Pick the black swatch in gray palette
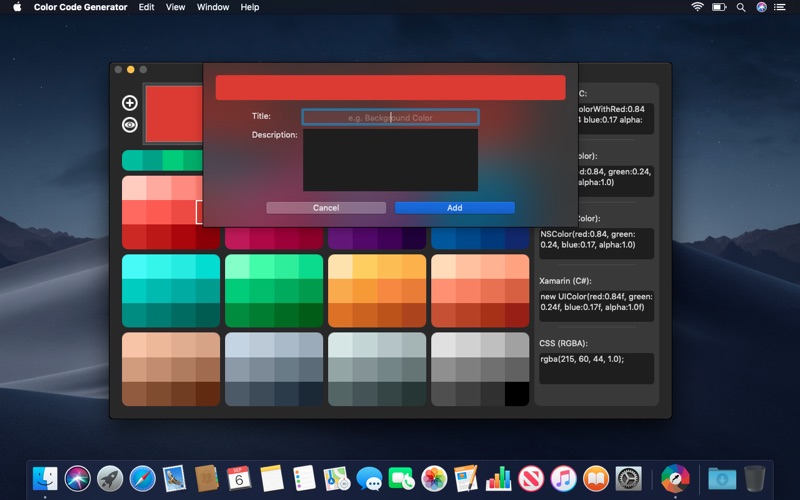Viewport: 800px width, 500px height. click(x=517, y=394)
